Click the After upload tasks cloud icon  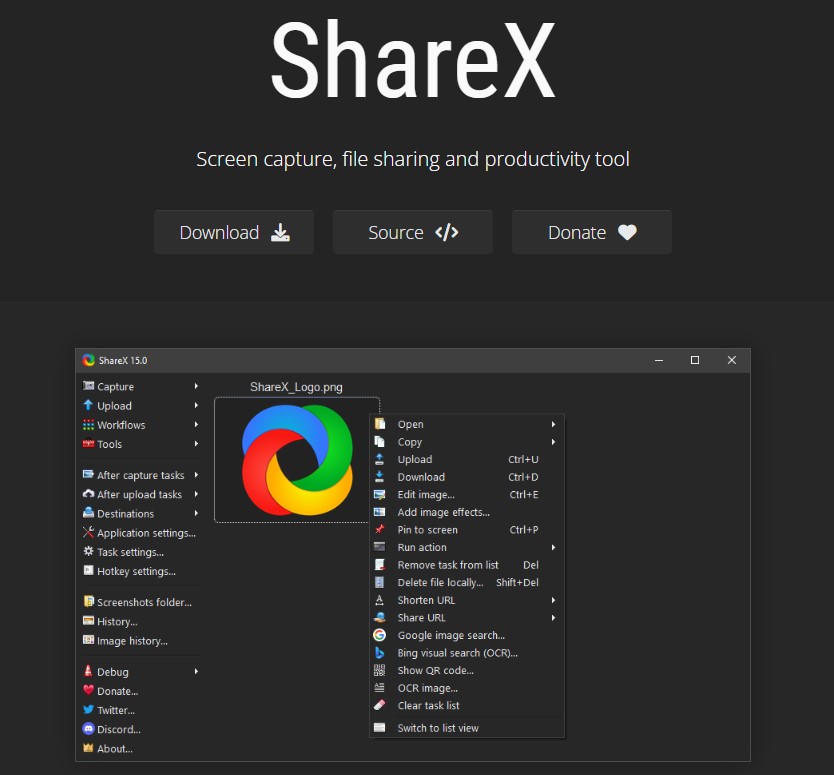[88, 494]
